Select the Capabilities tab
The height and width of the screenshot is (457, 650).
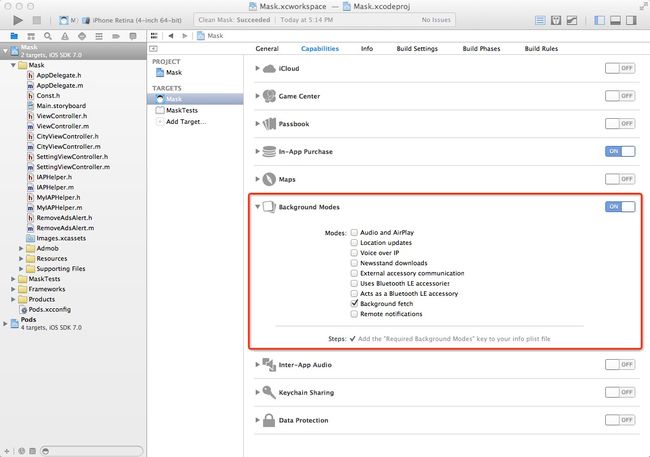click(320, 49)
